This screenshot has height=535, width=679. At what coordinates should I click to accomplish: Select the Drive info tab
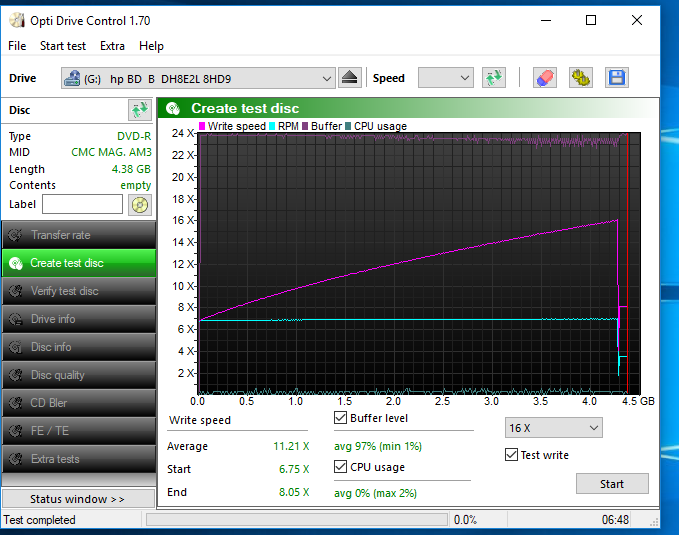pyautogui.click(x=79, y=319)
